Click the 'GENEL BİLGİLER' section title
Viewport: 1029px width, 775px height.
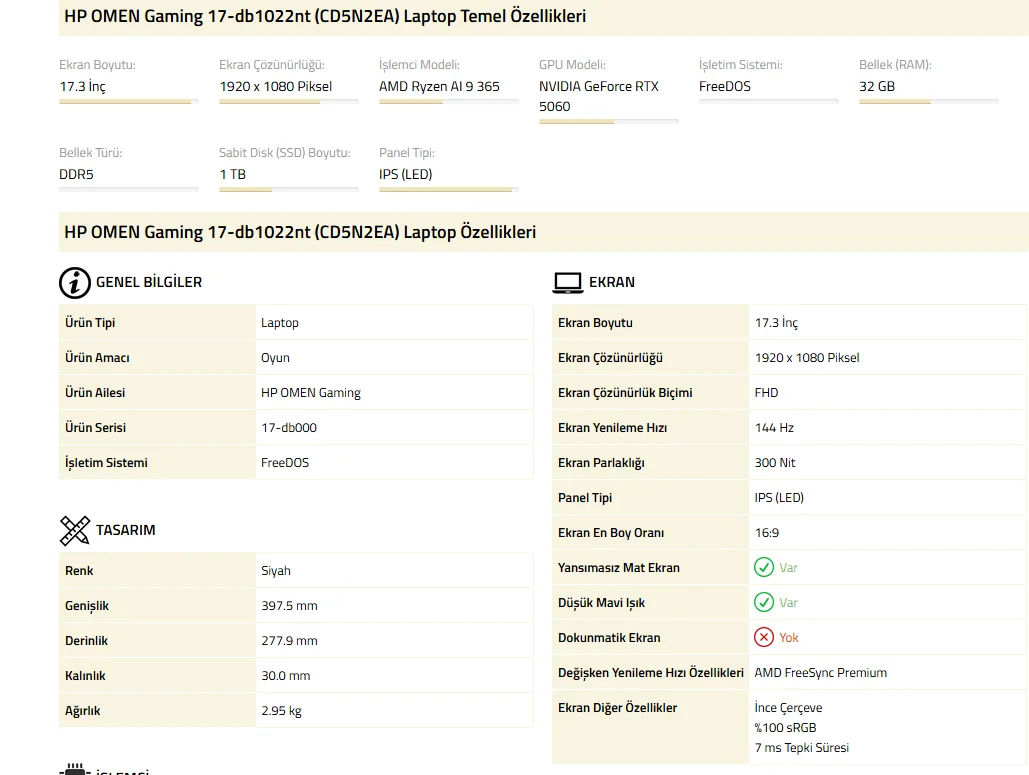click(x=149, y=283)
